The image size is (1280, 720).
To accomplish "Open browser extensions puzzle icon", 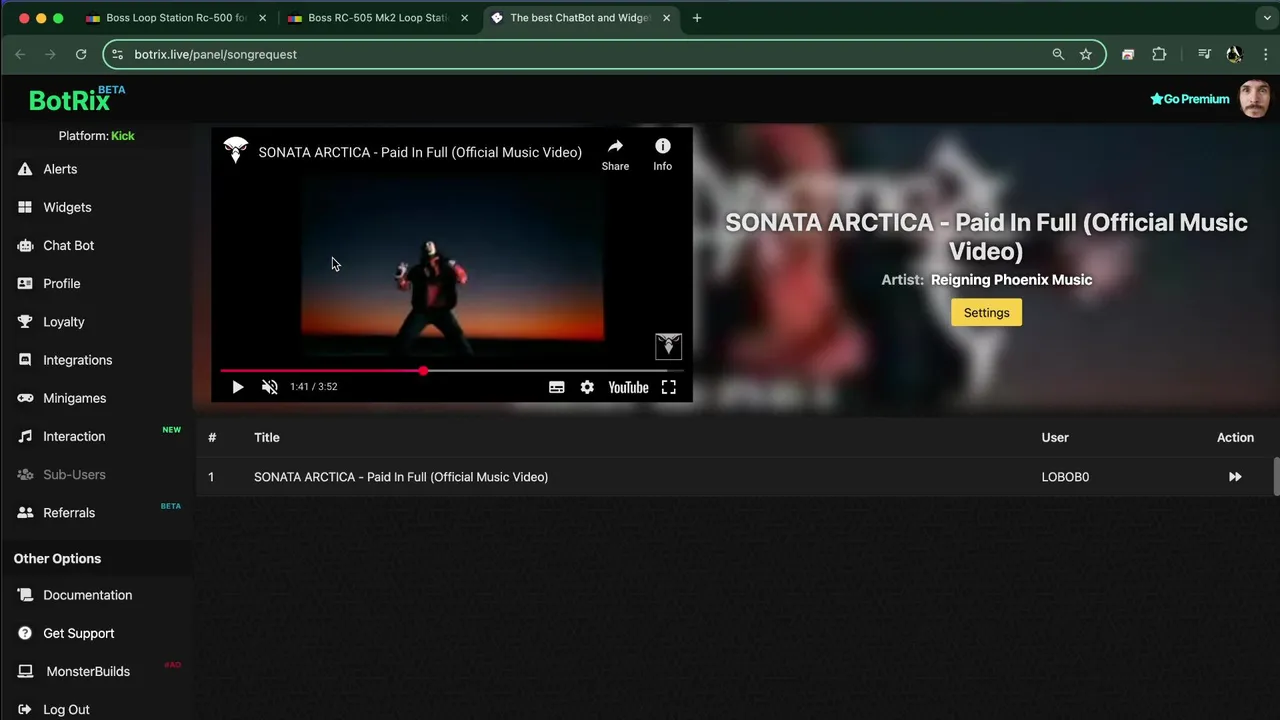I will 1159,54.
